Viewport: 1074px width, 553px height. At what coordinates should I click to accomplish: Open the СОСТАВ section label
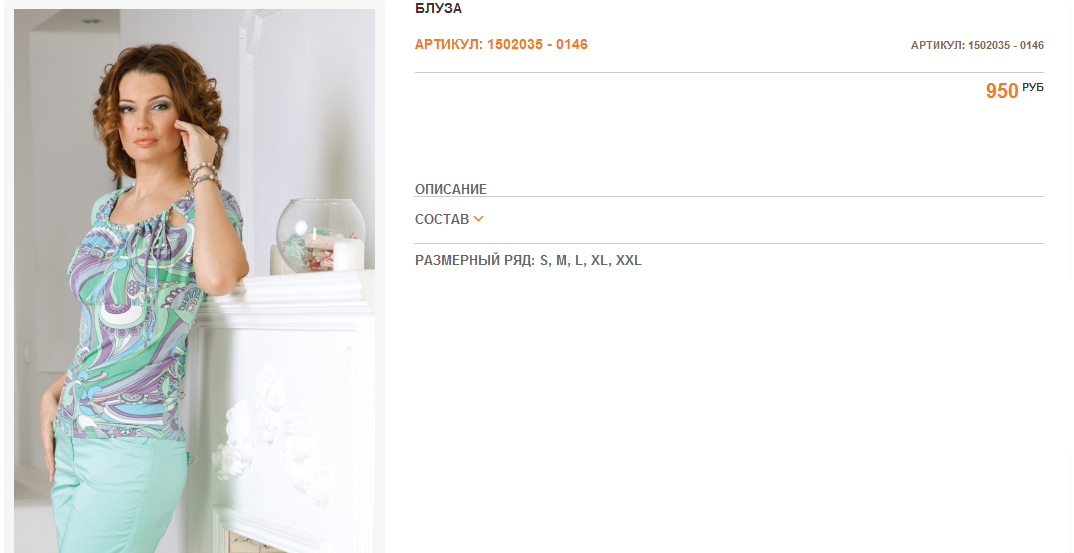(x=442, y=219)
